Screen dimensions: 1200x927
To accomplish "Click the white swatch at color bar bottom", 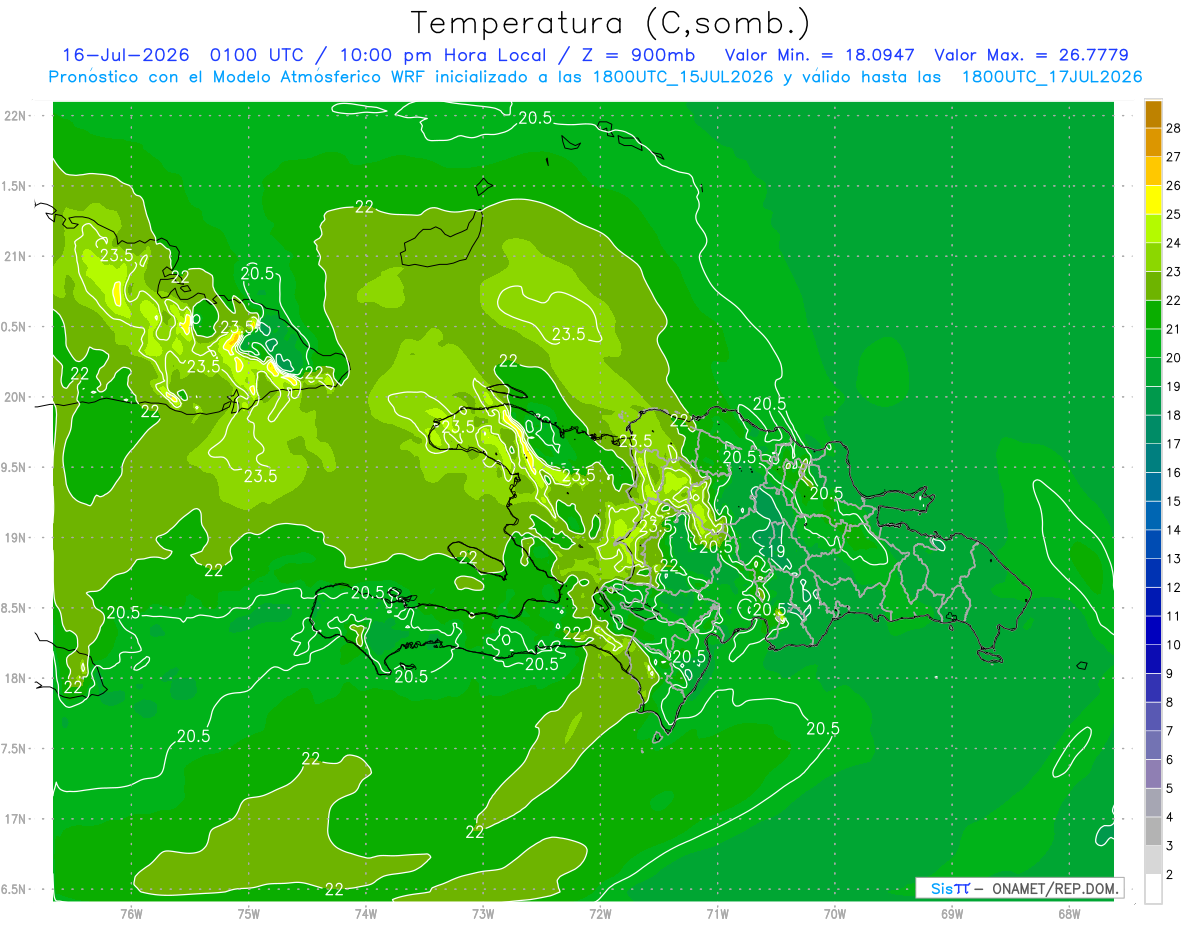I will 1153,889.
